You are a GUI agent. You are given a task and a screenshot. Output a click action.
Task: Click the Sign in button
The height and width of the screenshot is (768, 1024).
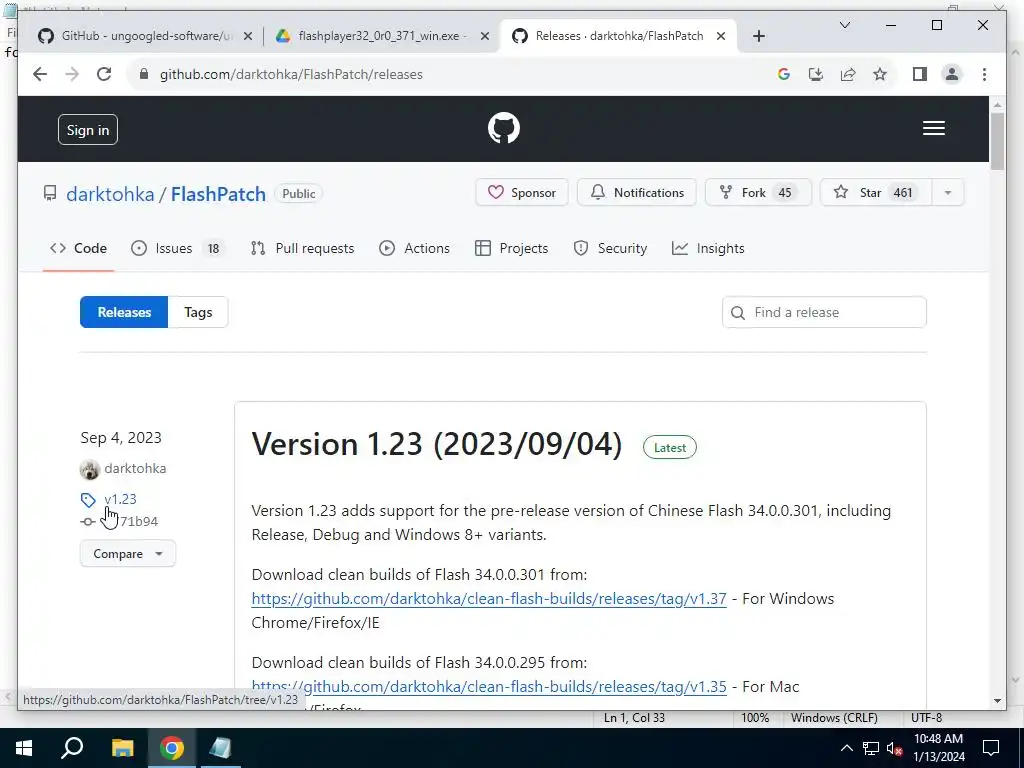coord(88,130)
